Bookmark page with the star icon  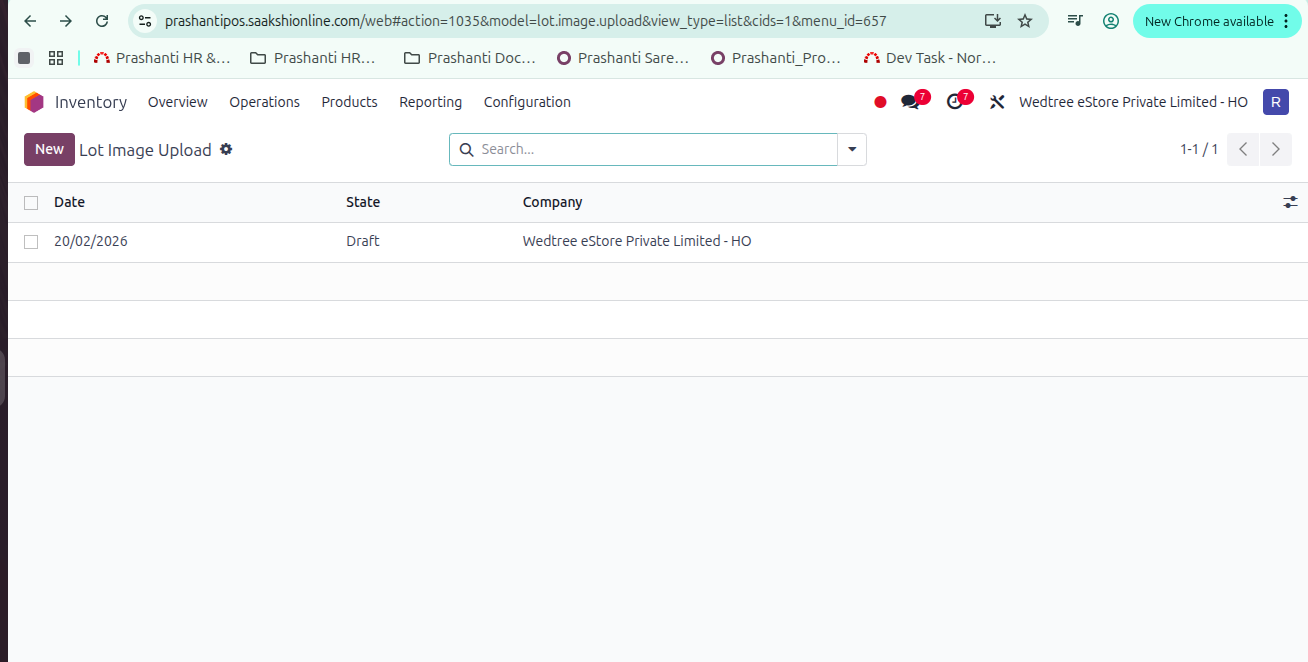click(1025, 21)
